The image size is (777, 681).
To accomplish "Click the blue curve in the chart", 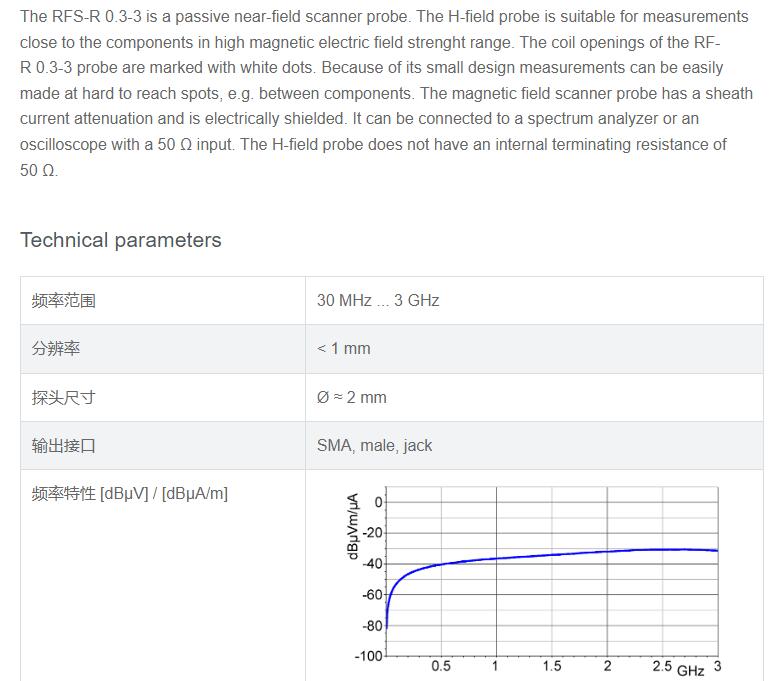I will pyautogui.click(x=552, y=555).
